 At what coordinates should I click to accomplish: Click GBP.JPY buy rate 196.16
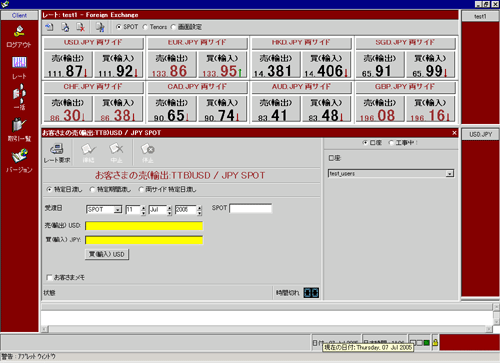(430, 109)
